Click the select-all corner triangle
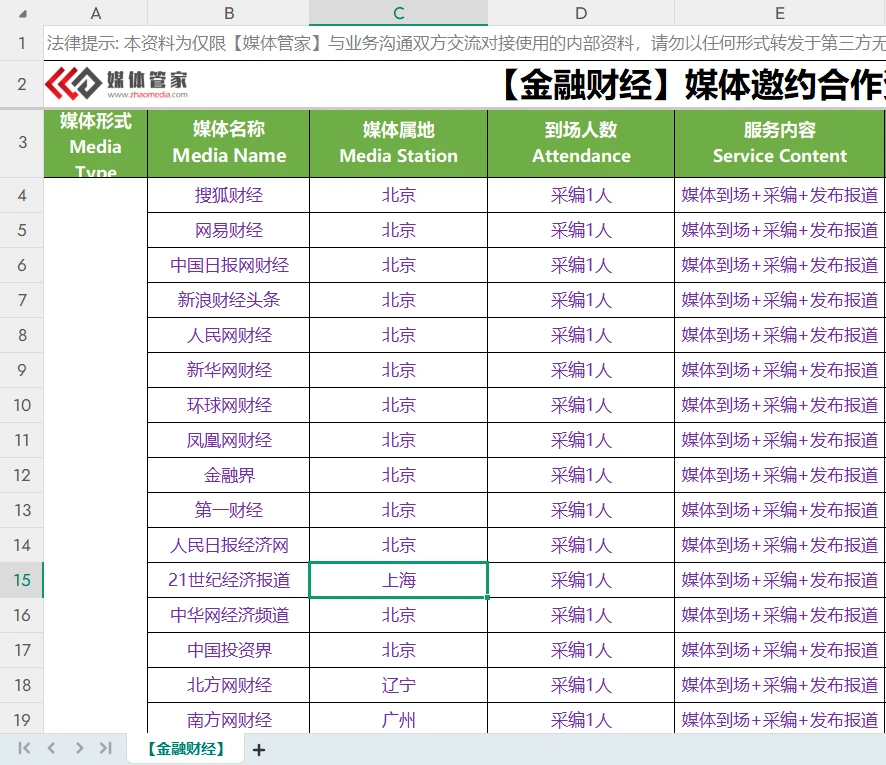 [23, 14]
